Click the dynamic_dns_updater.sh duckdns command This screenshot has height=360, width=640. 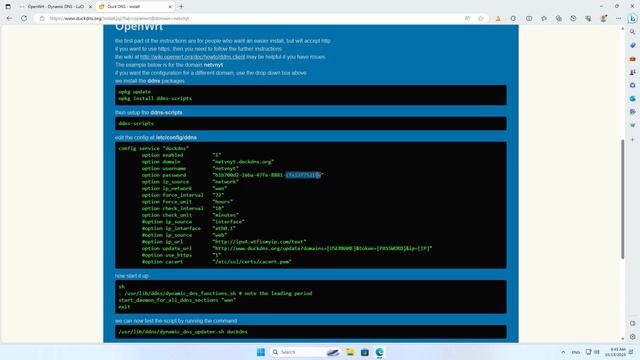[183, 332]
